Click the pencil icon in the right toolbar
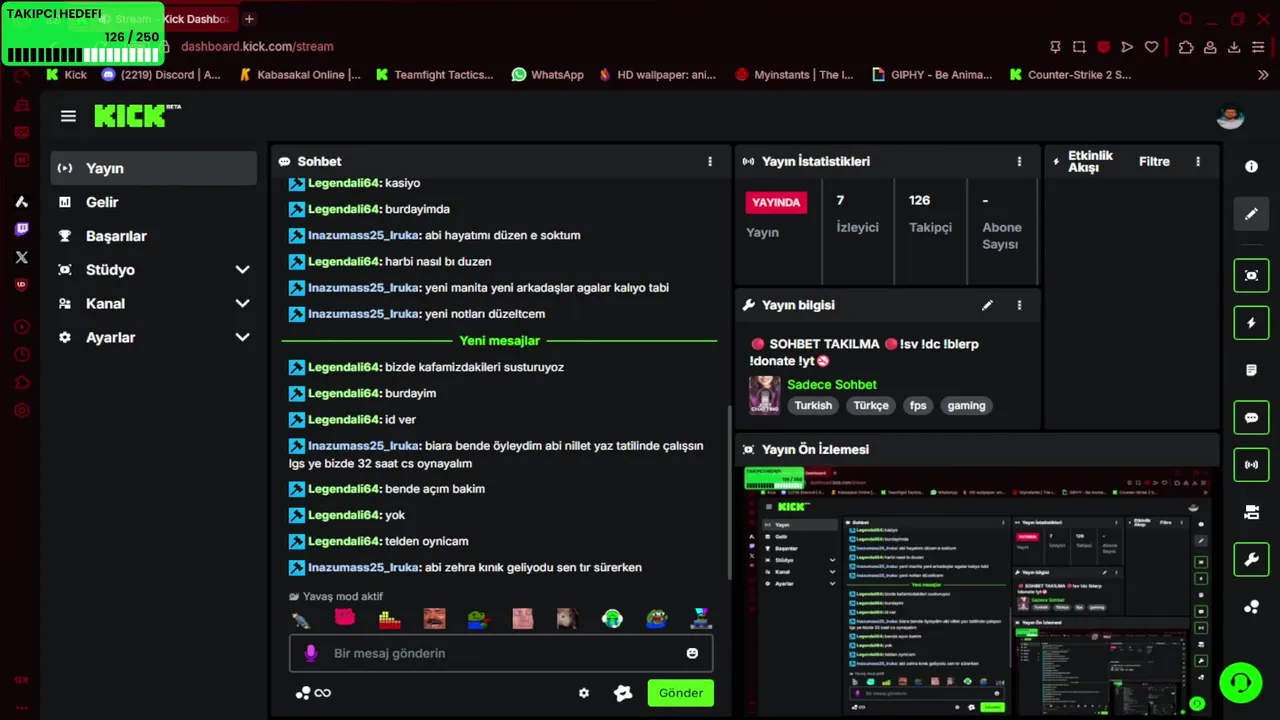Image resolution: width=1280 pixels, height=720 pixels. [1251, 213]
